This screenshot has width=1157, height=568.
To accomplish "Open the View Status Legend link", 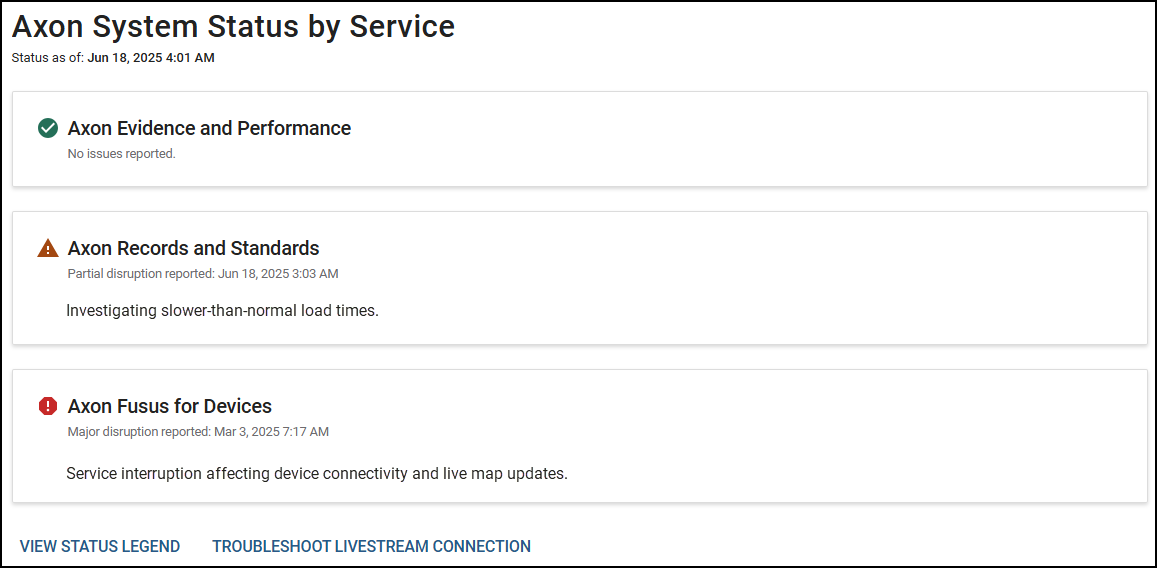I will click(x=100, y=546).
